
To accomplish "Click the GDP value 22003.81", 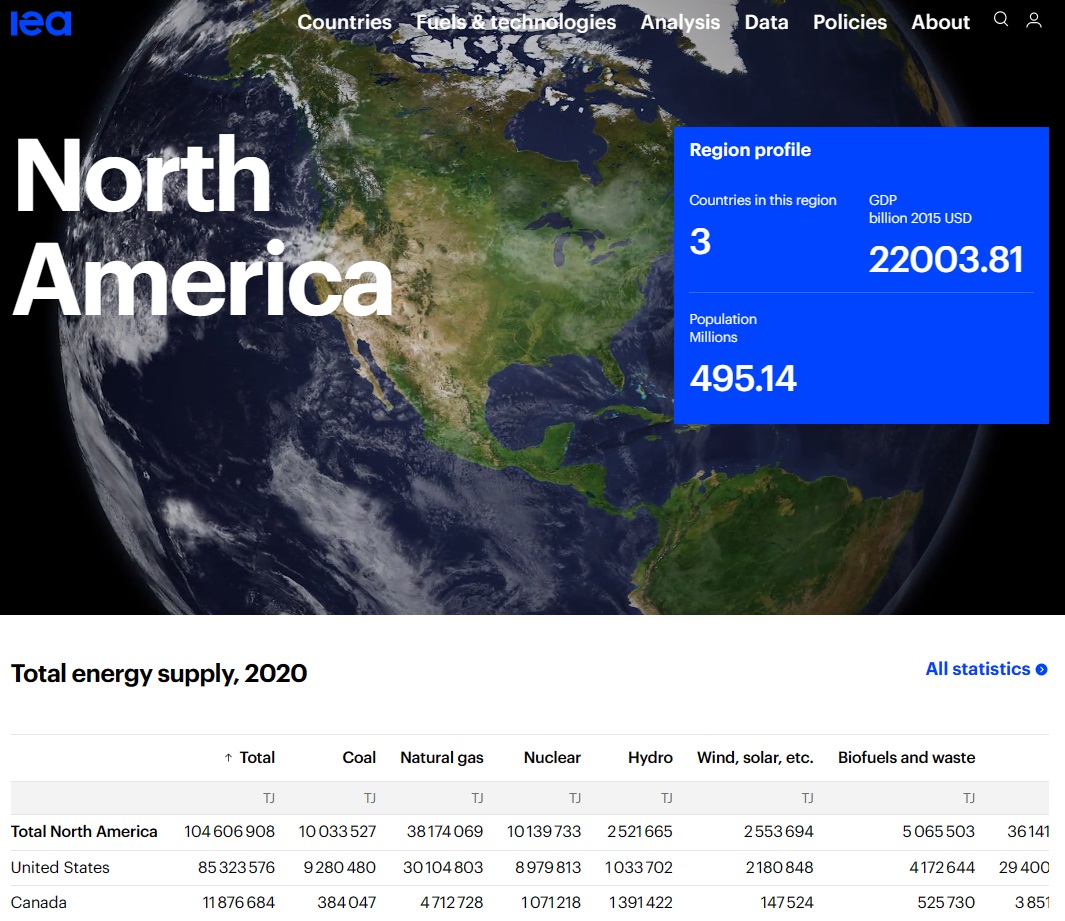I will (945, 259).
